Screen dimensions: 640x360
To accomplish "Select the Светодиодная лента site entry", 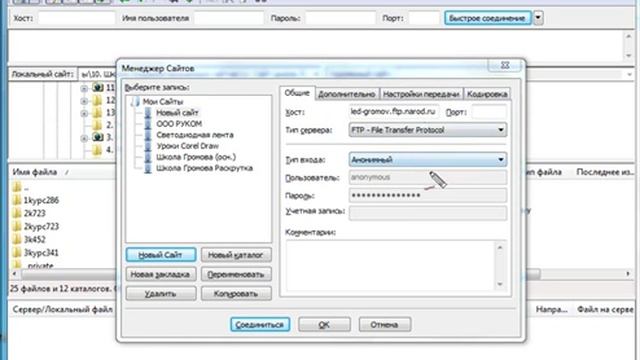I will pyautogui.click(x=195, y=135).
